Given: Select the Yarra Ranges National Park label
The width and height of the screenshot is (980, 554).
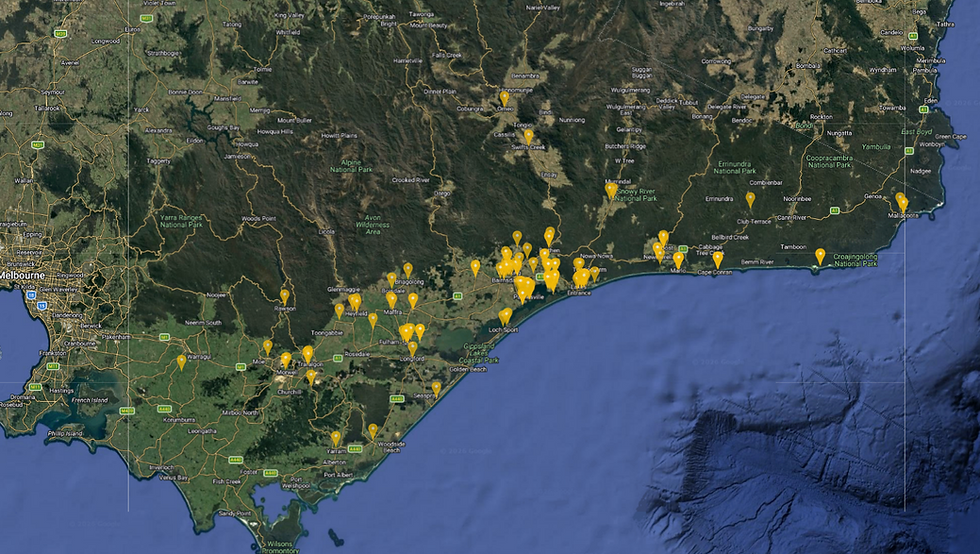Looking at the screenshot, I should coord(181,221).
